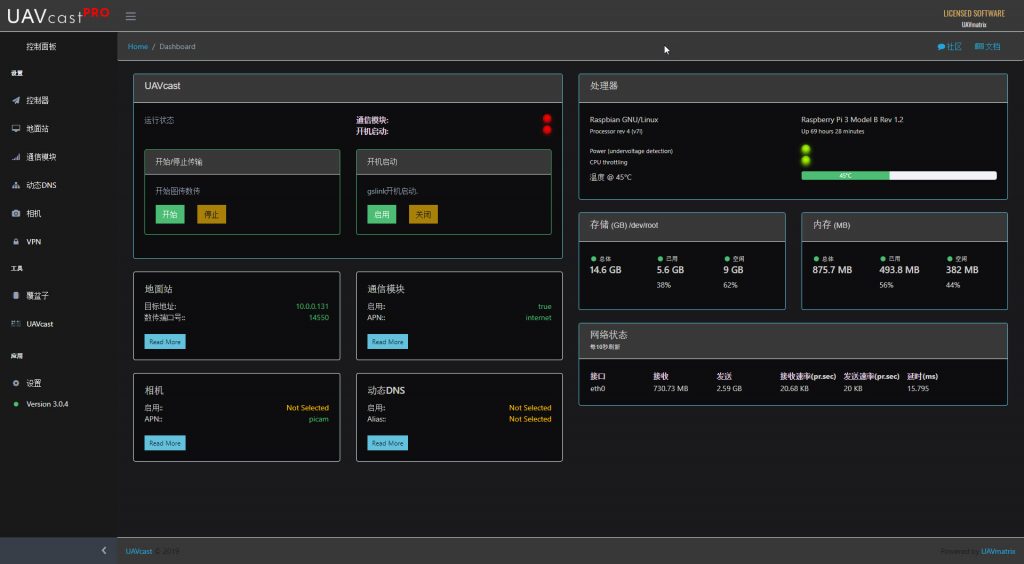This screenshot has width=1024, height=564.
Task: Click the chat bubble icon beside 社区
Action: pyautogui.click(x=941, y=47)
